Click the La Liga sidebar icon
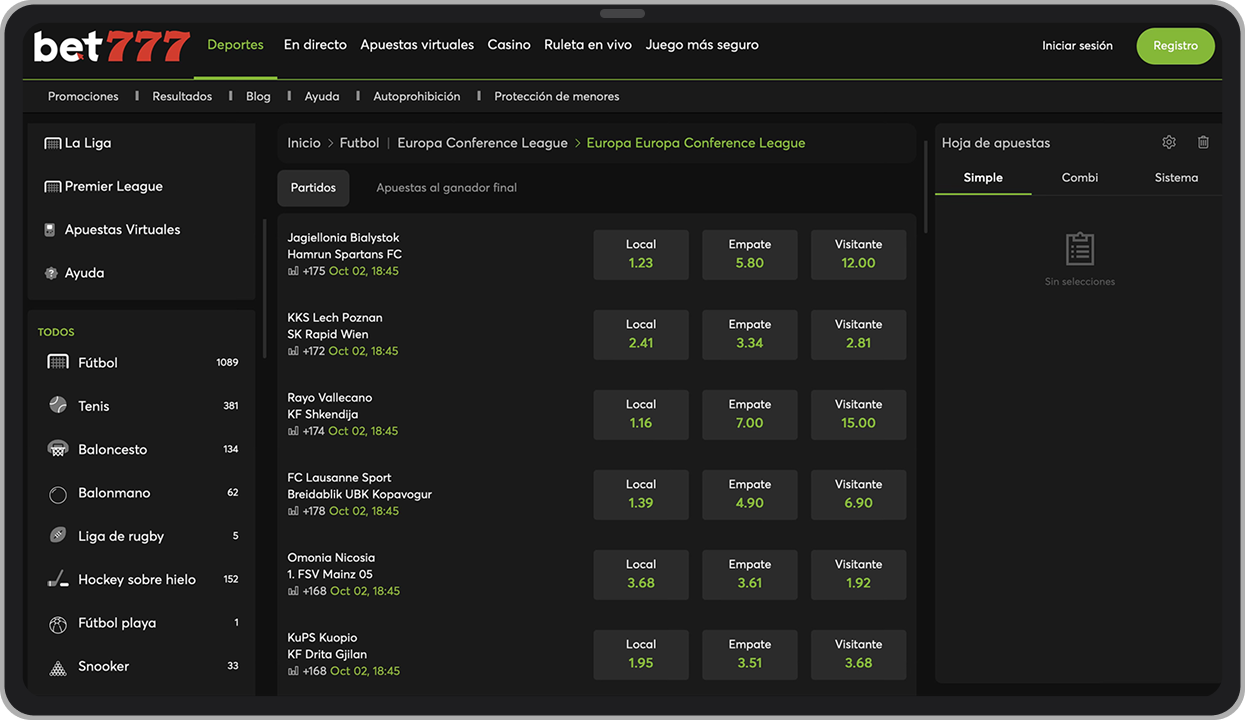1245x720 pixels. (x=53, y=143)
